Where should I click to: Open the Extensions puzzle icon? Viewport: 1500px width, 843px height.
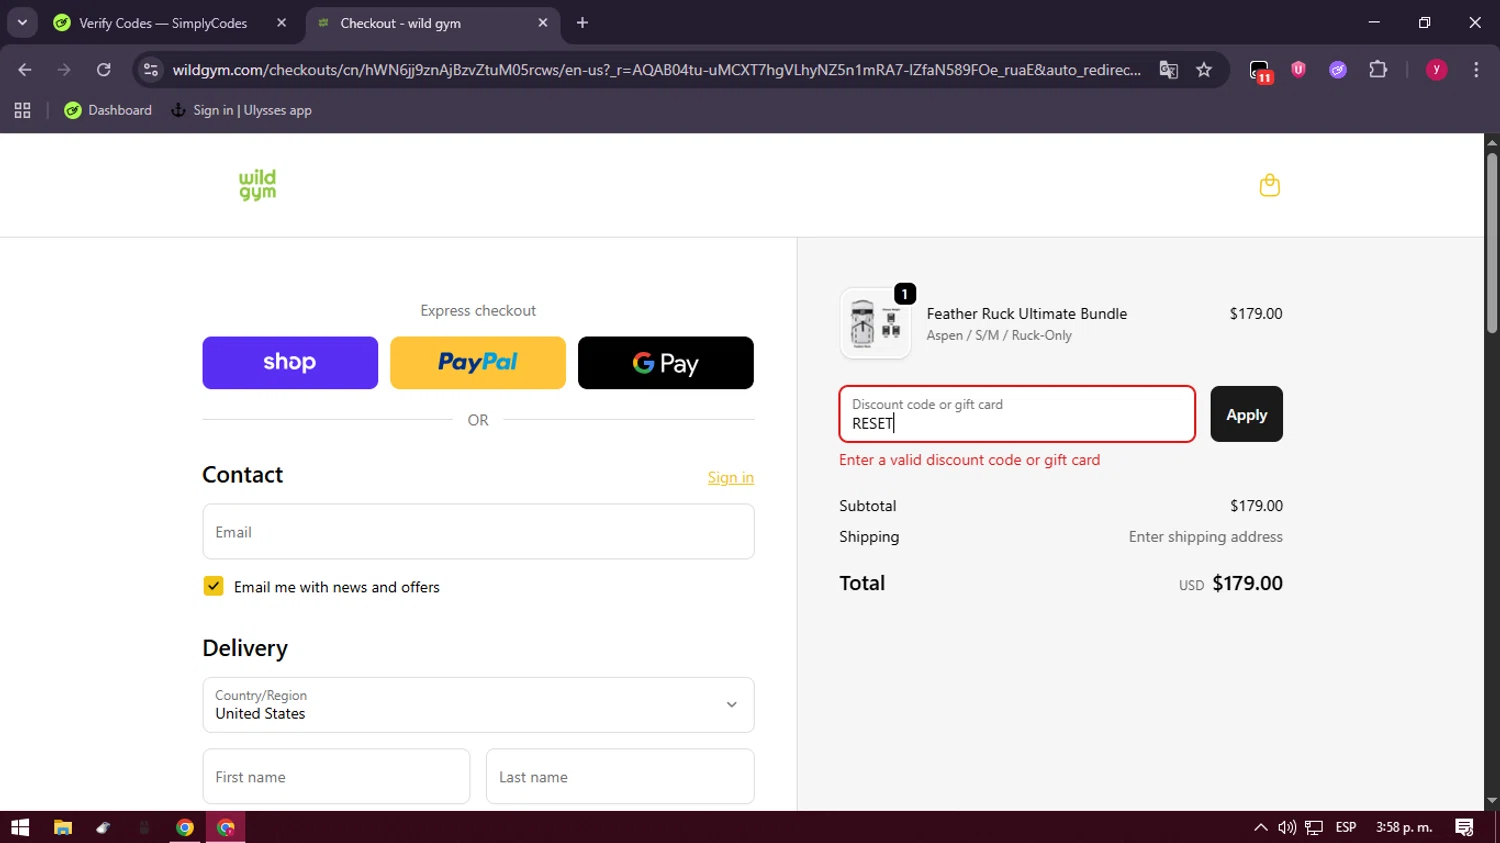click(x=1378, y=70)
